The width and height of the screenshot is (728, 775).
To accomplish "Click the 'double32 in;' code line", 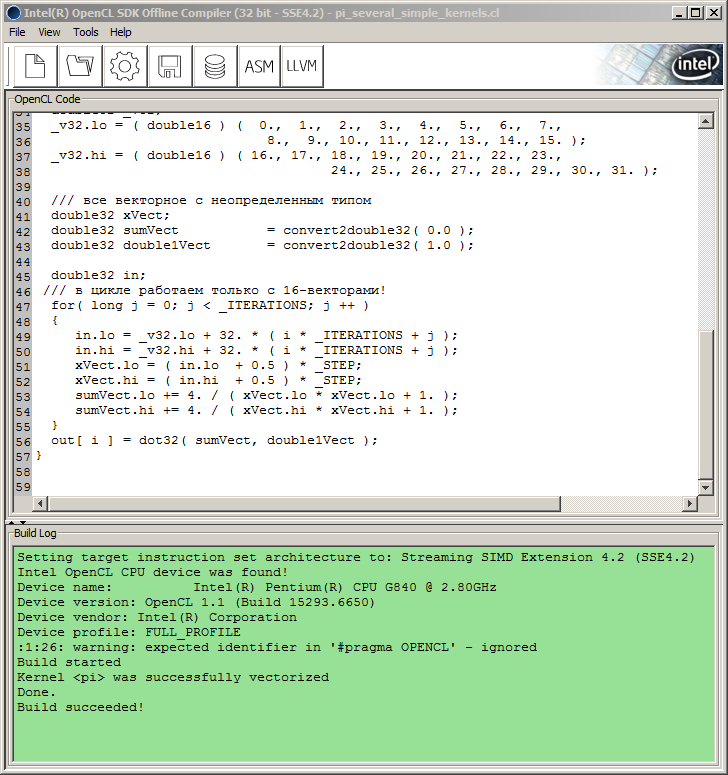I will (98, 275).
